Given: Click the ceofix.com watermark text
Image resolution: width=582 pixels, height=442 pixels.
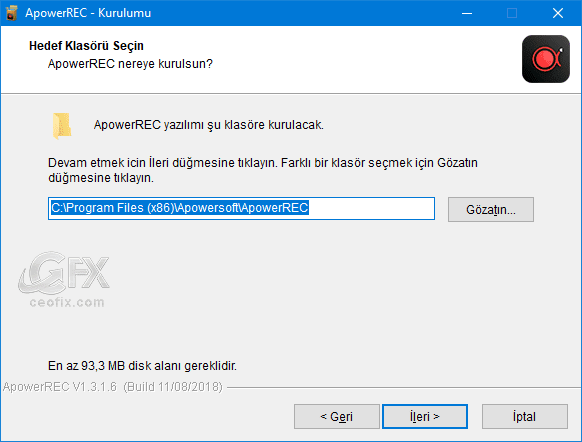Looking at the screenshot, I should pyautogui.click(x=67, y=302).
